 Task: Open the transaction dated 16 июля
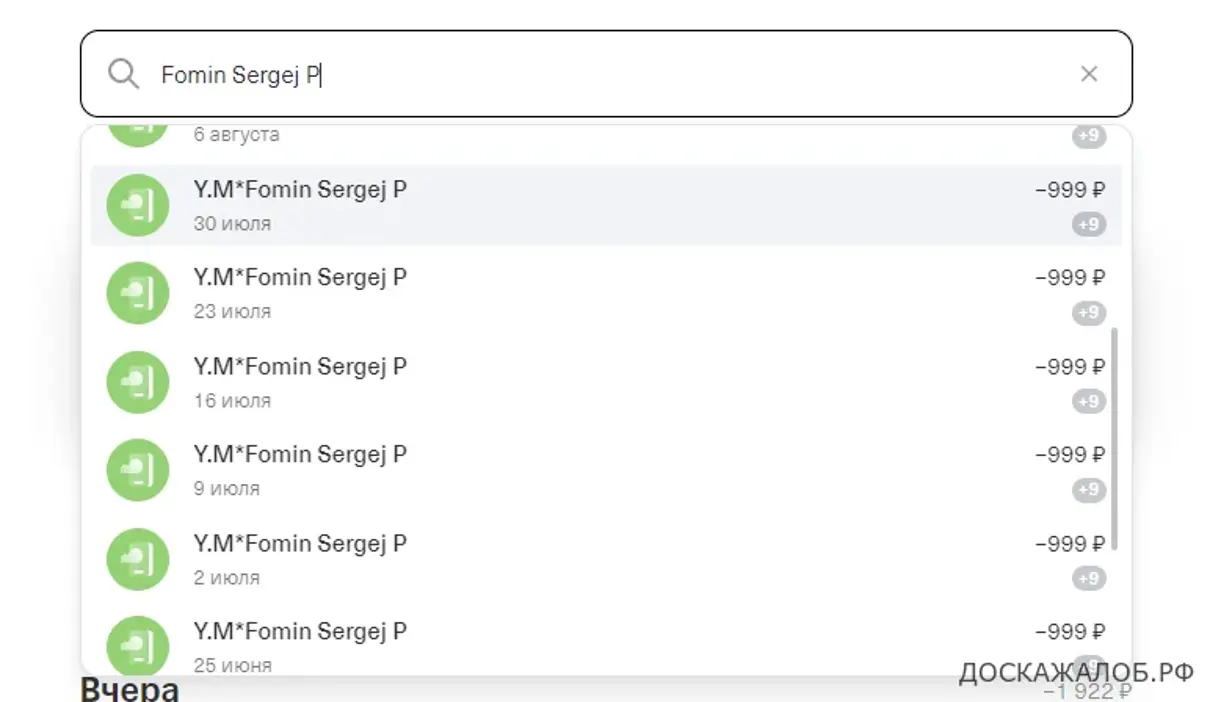point(606,382)
